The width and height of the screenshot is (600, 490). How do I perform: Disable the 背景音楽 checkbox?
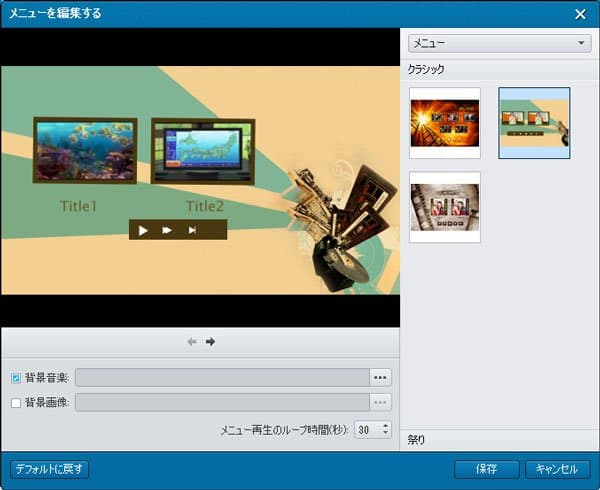(x=15, y=378)
